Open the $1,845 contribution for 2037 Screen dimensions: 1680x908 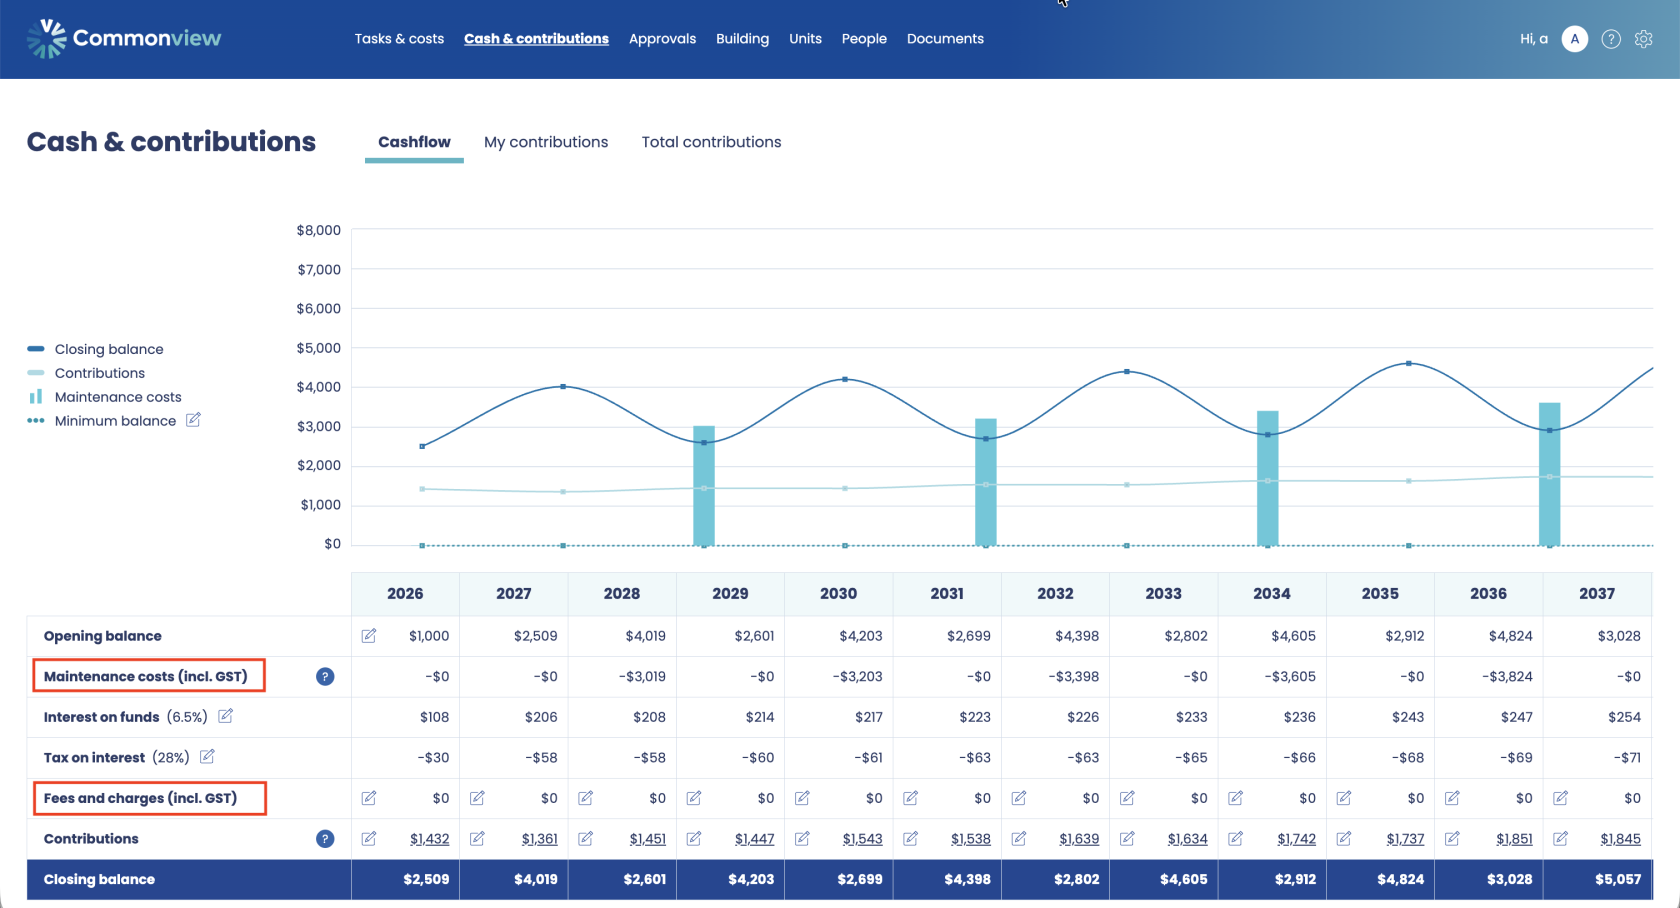(1620, 839)
